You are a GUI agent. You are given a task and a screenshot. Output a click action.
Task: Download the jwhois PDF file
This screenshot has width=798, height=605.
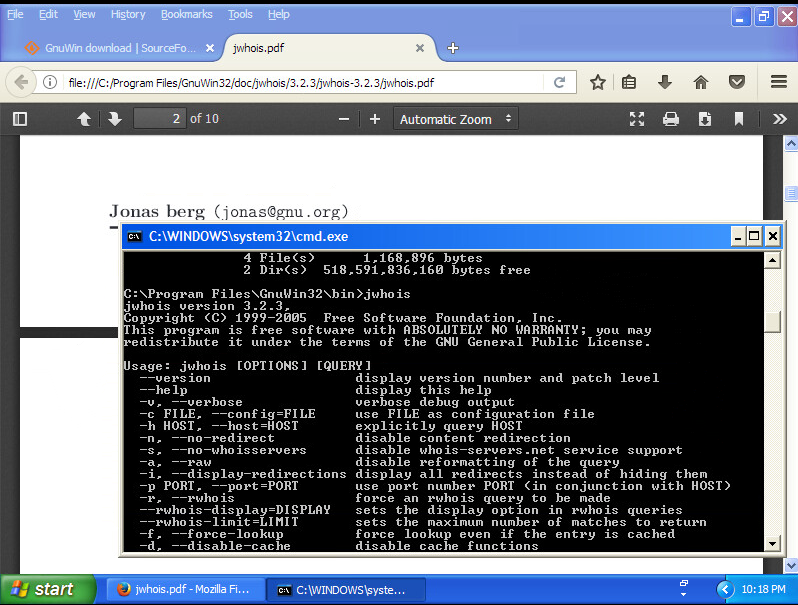pyautogui.click(x=705, y=119)
